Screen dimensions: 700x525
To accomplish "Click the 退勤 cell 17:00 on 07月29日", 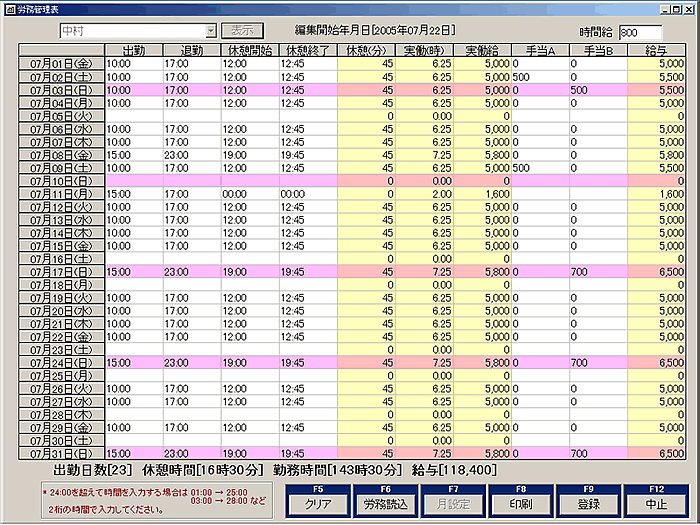I will (192, 427).
